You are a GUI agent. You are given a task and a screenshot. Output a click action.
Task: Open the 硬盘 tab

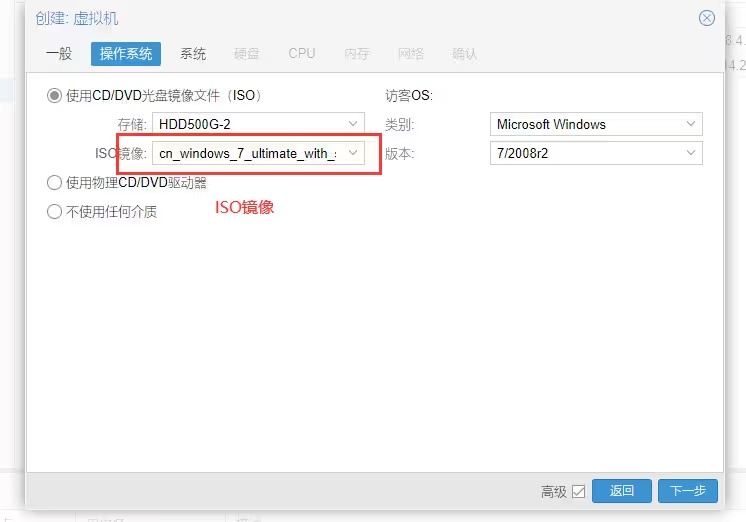[x=246, y=54]
